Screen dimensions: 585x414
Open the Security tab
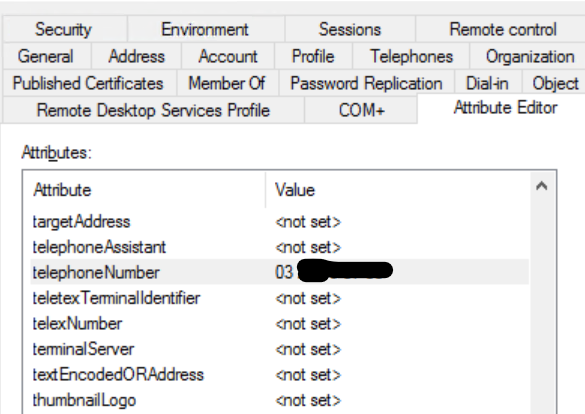tap(64, 29)
